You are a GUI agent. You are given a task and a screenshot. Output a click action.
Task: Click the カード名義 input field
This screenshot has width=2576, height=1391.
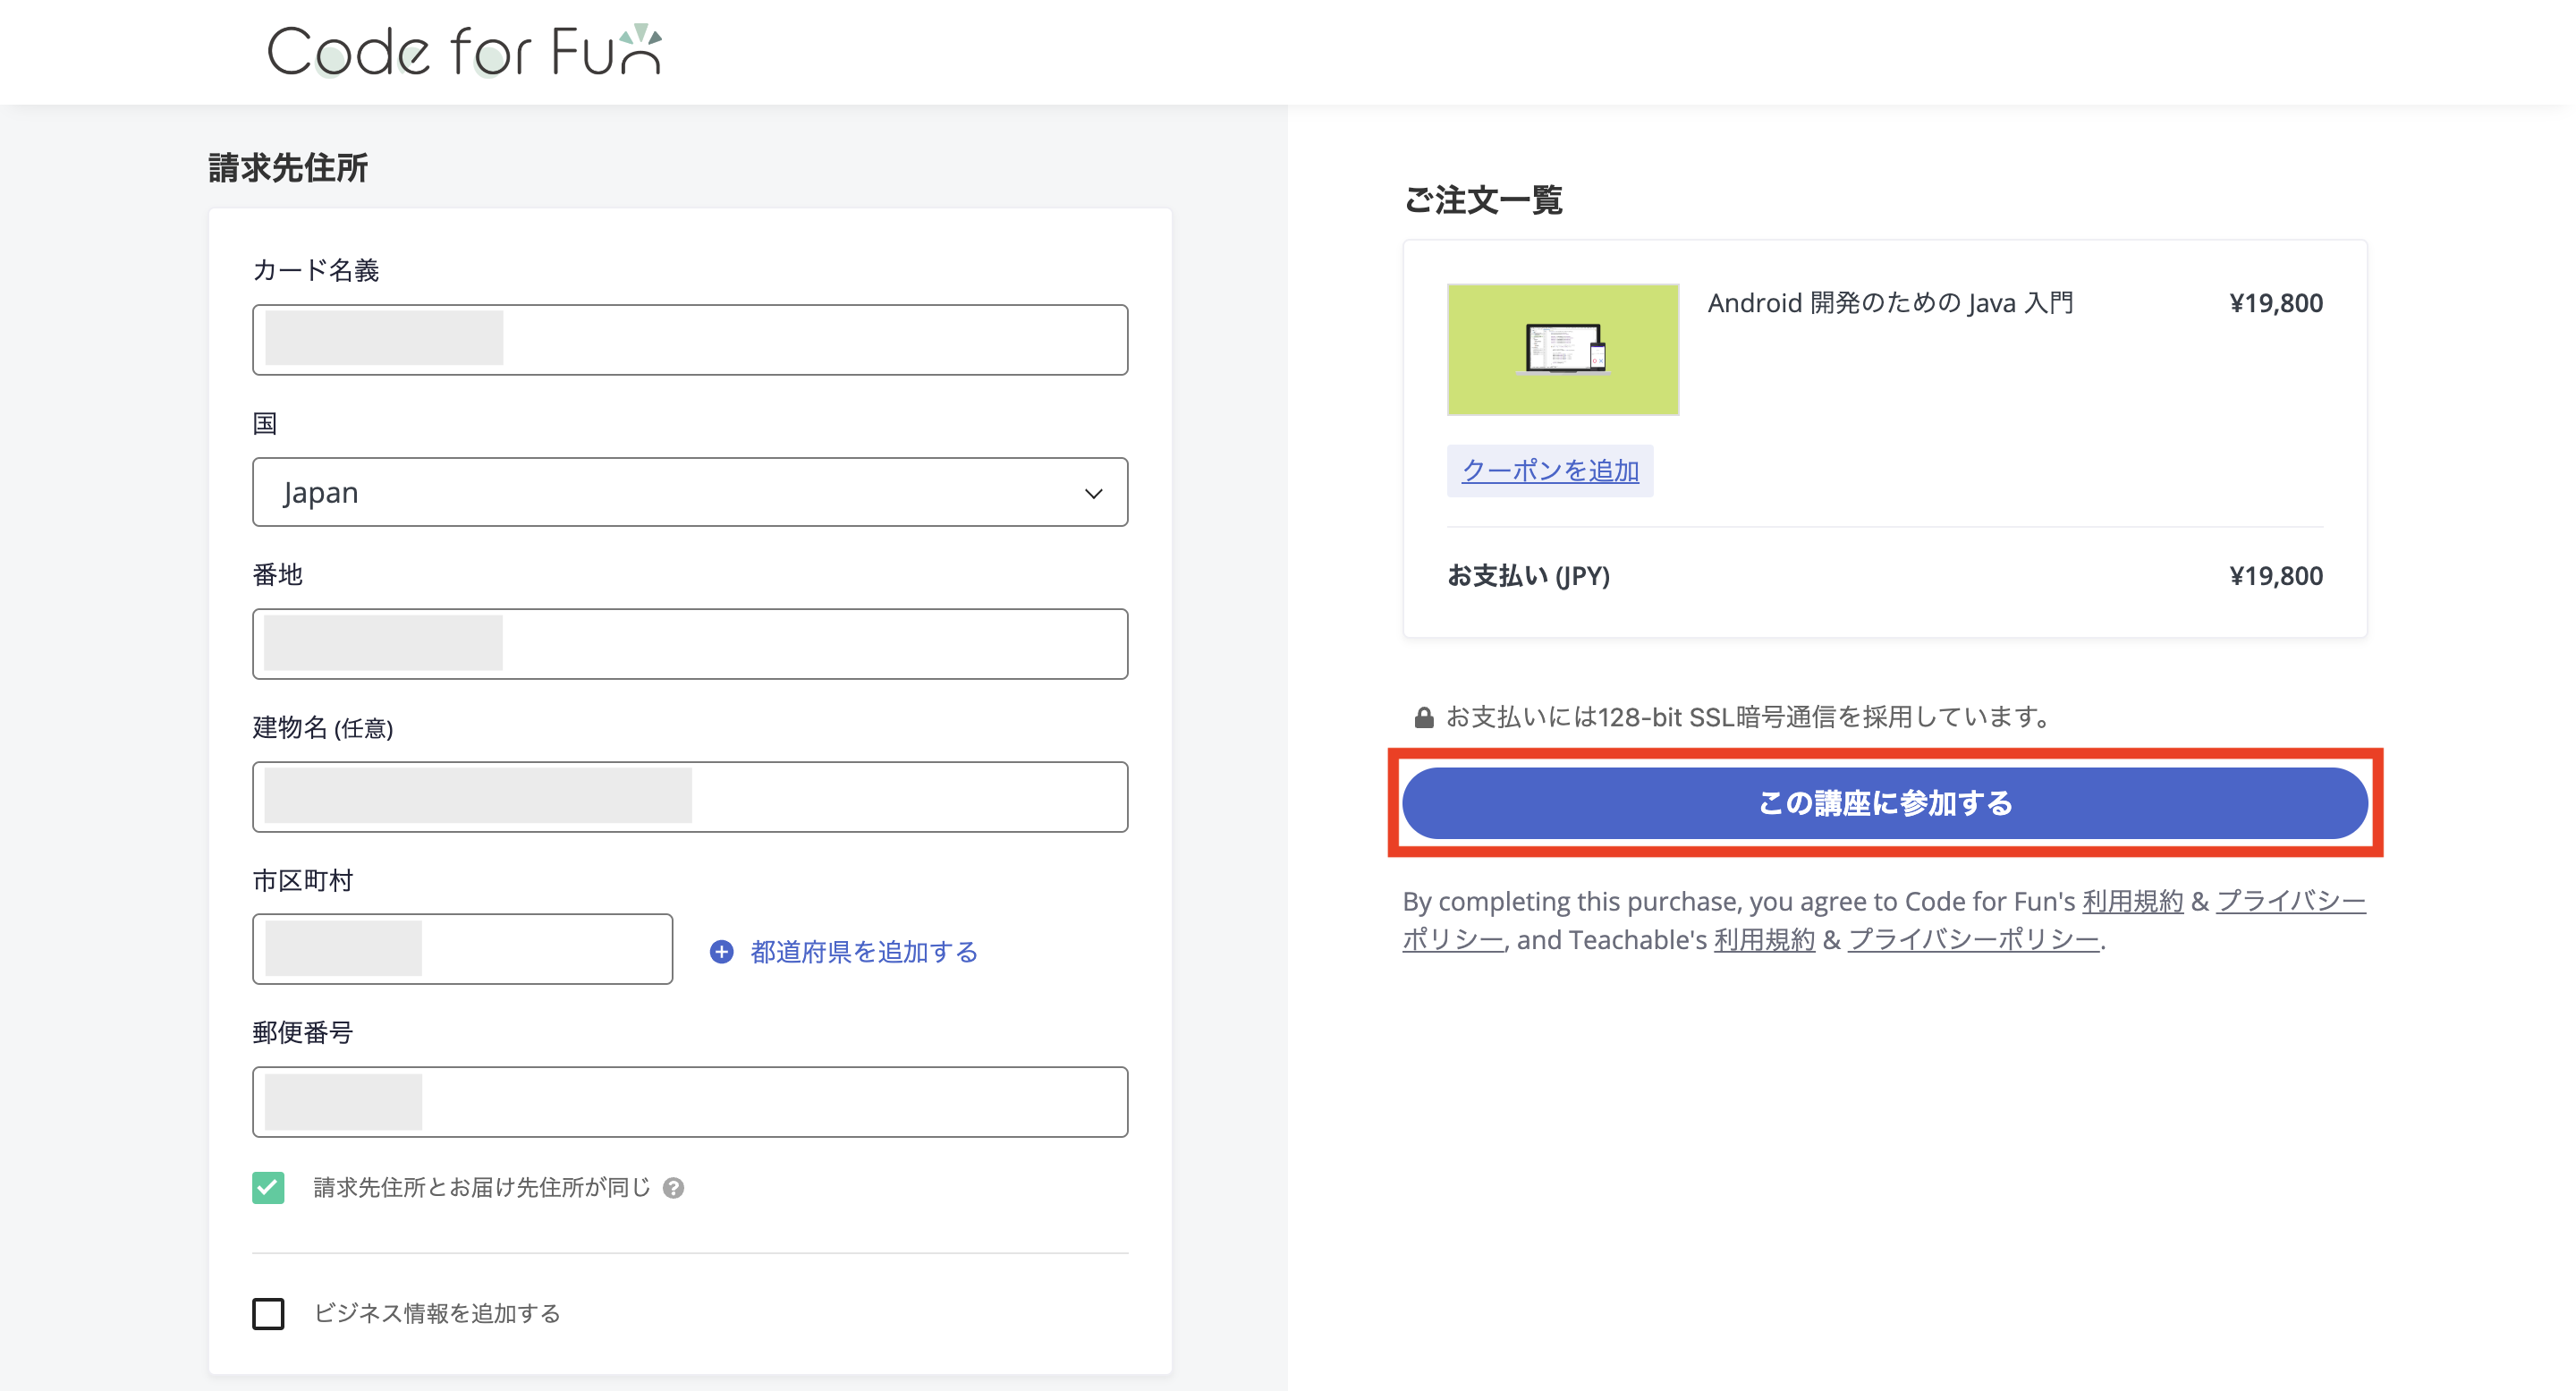pos(690,340)
